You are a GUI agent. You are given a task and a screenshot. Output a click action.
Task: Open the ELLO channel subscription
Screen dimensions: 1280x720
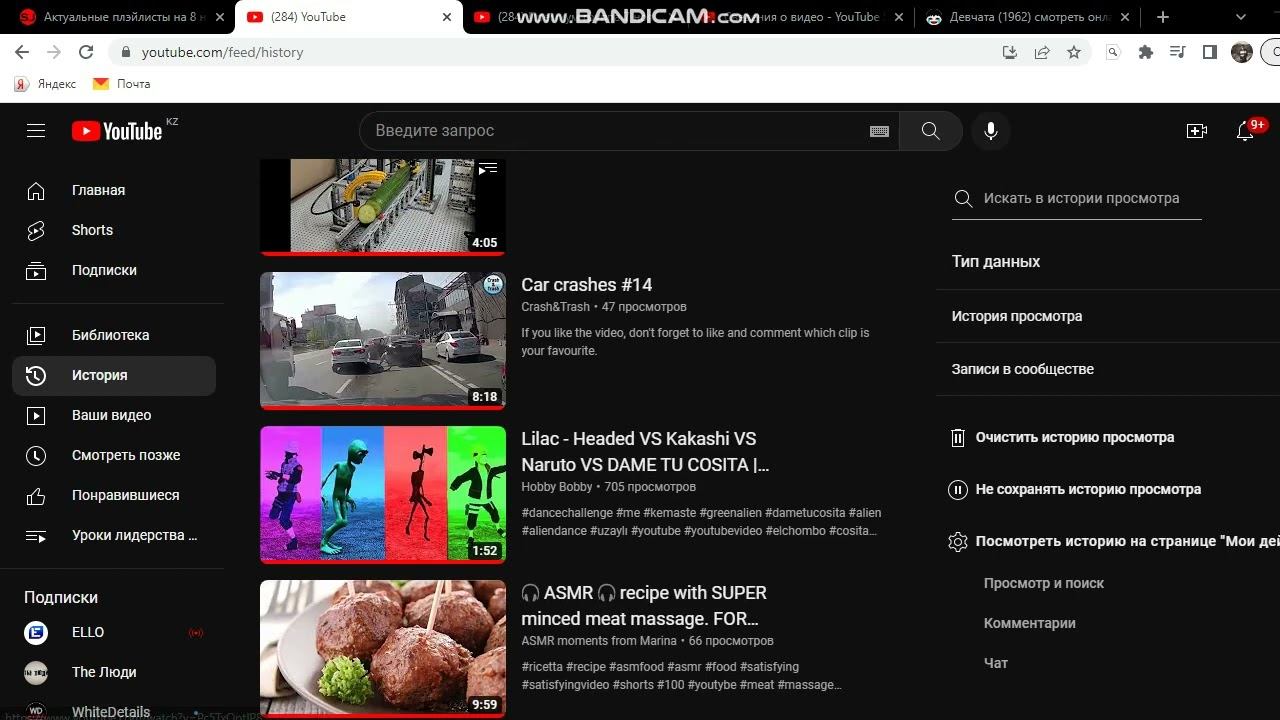point(114,632)
